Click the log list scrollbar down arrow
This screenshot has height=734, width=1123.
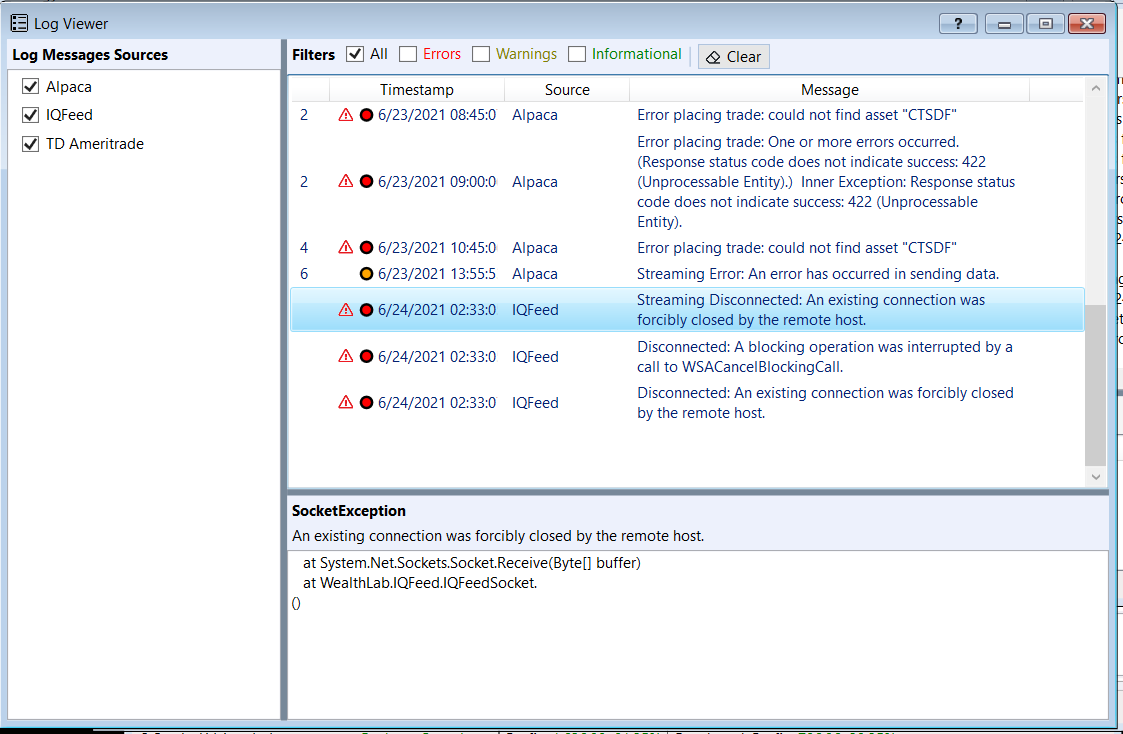click(1096, 476)
